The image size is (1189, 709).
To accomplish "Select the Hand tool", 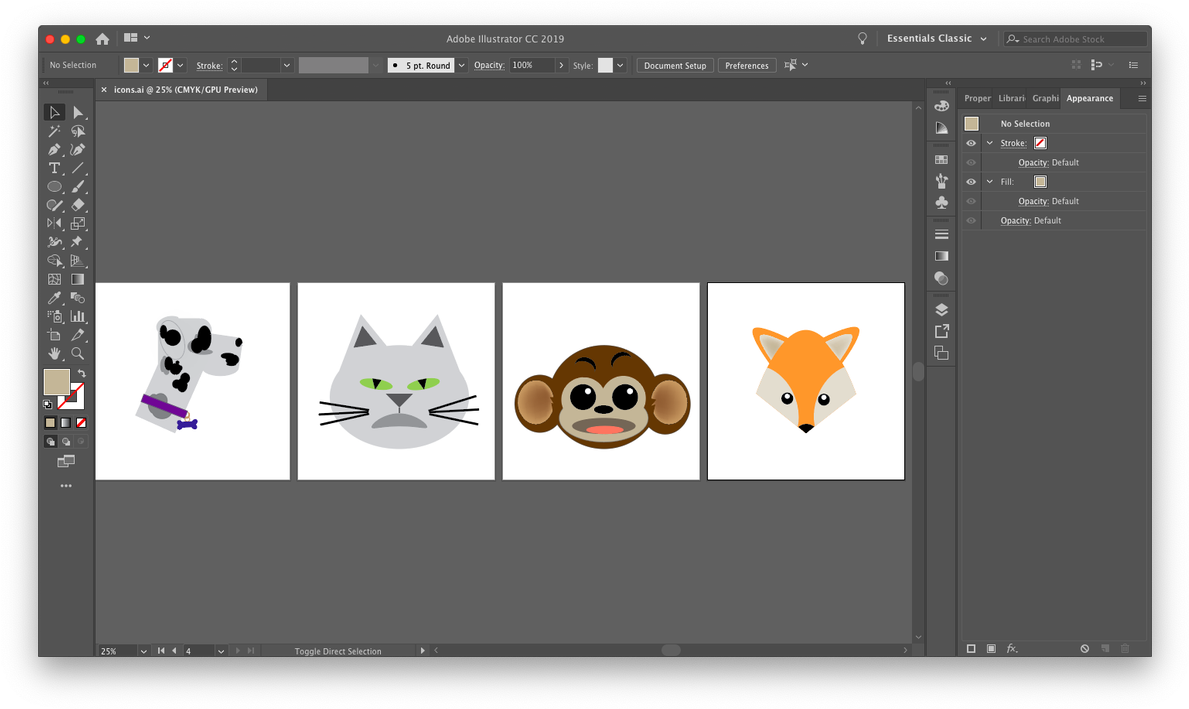I will (54, 354).
